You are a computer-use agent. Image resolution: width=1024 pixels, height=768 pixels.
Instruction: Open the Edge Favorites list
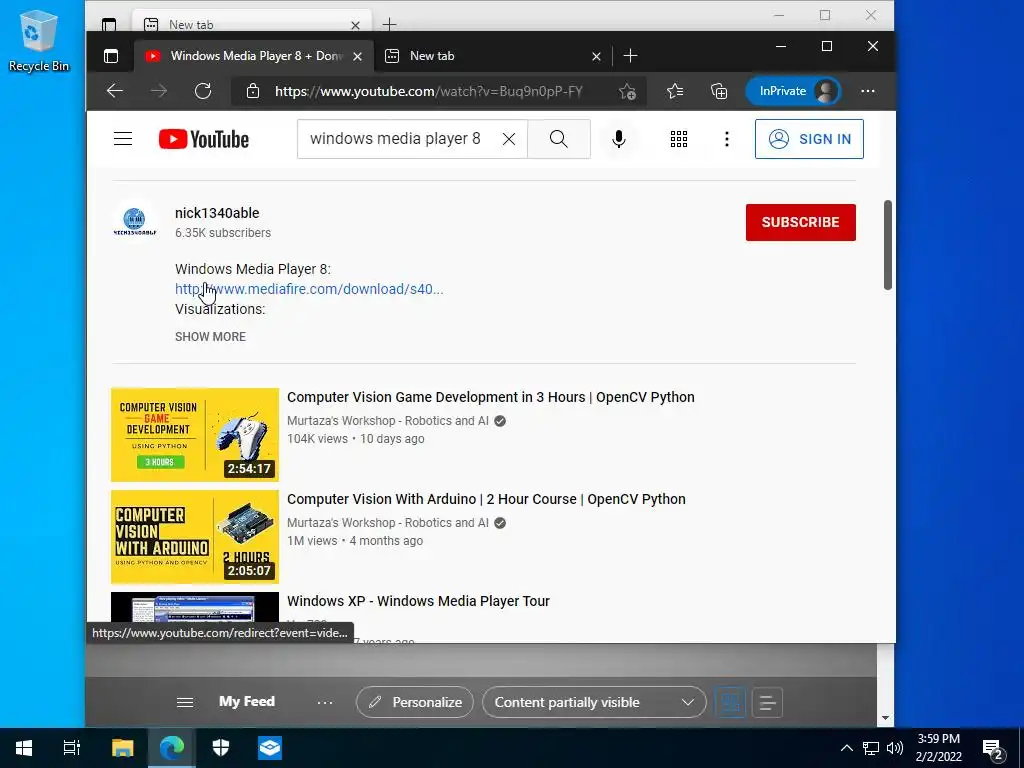(675, 91)
